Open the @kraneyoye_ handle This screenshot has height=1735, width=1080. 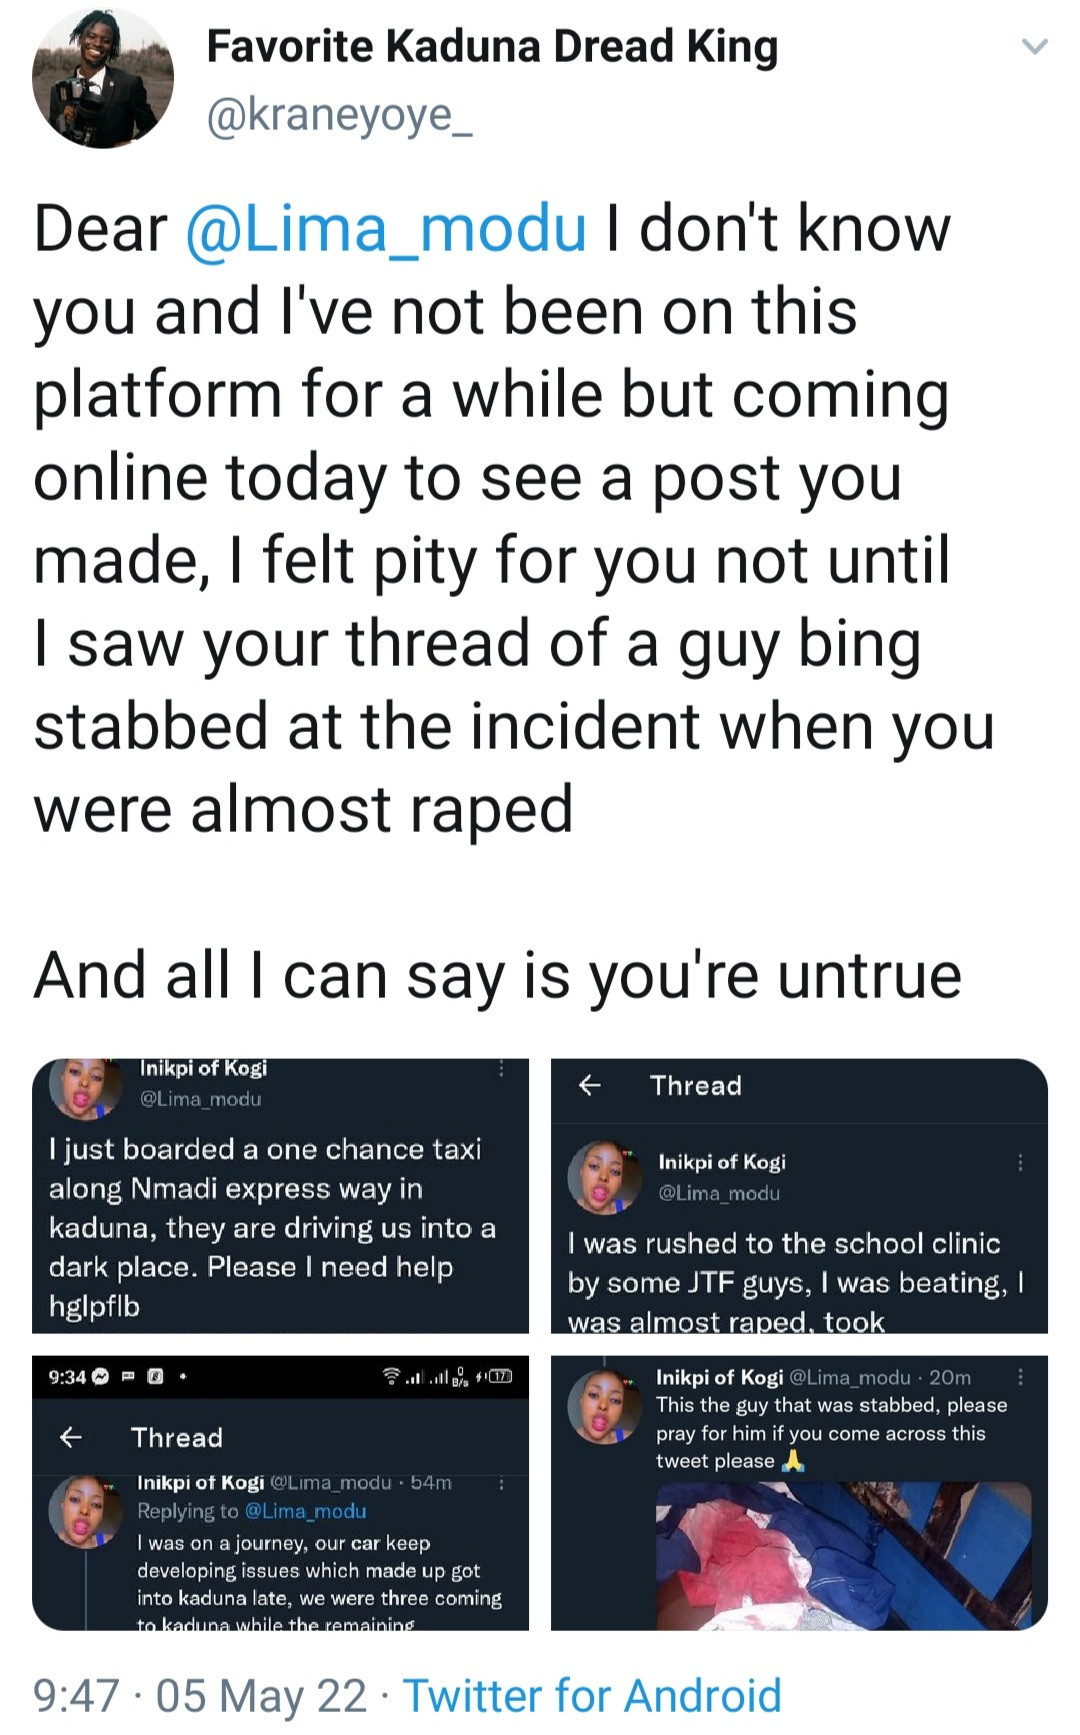[x=340, y=116]
